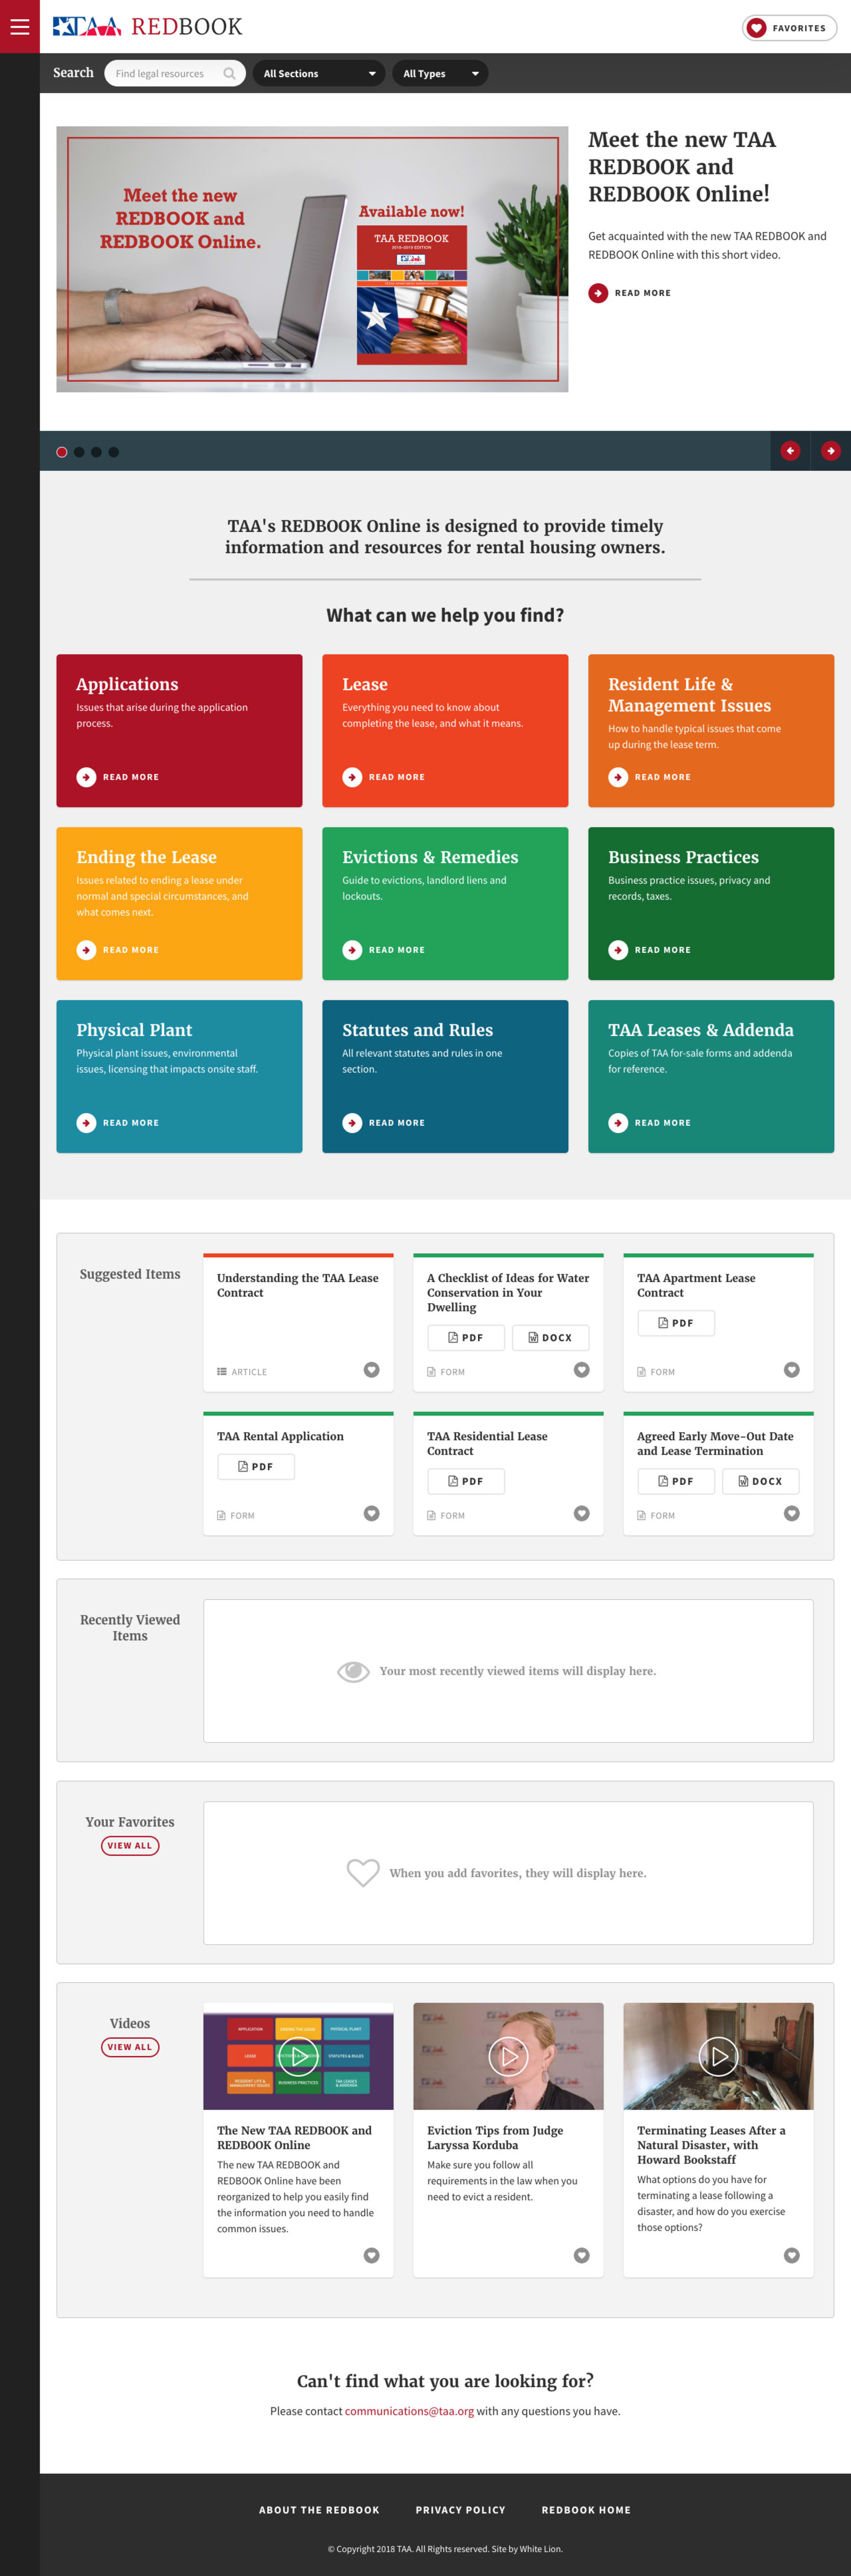Image resolution: width=851 pixels, height=2576 pixels.
Task: Favorite the Water Conservation checklist item
Action: tap(581, 1370)
